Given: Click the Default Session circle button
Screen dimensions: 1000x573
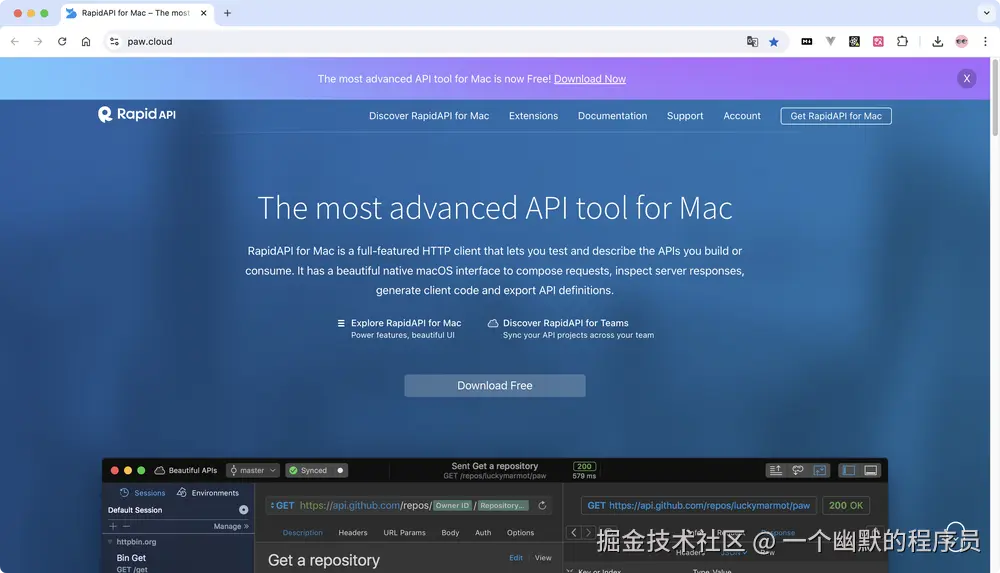Looking at the screenshot, I should tap(244, 510).
